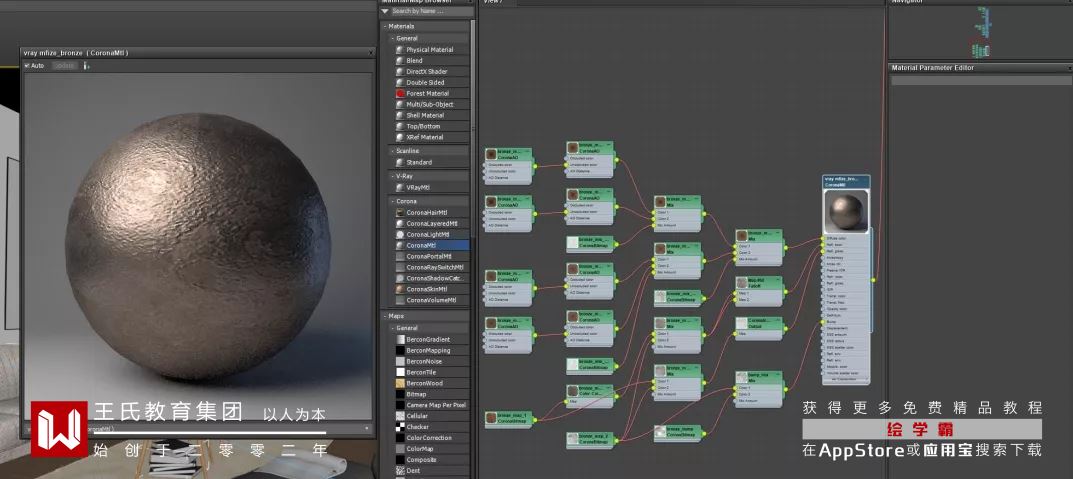The width and height of the screenshot is (1073, 479).
Task: Collapse the General maps group
Action: (392, 328)
